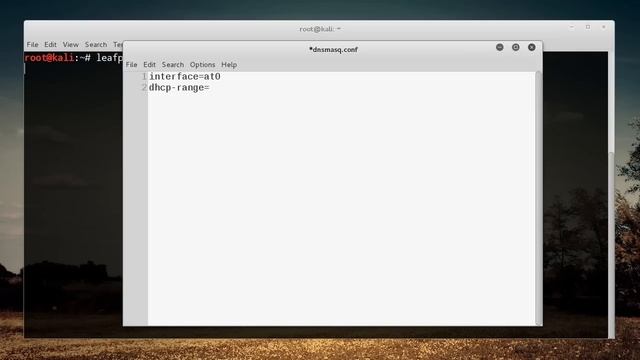Viewport: 640px width, 360px height.
Task: Maximize the dnsmasq.conf editor window
Action: 516,47
